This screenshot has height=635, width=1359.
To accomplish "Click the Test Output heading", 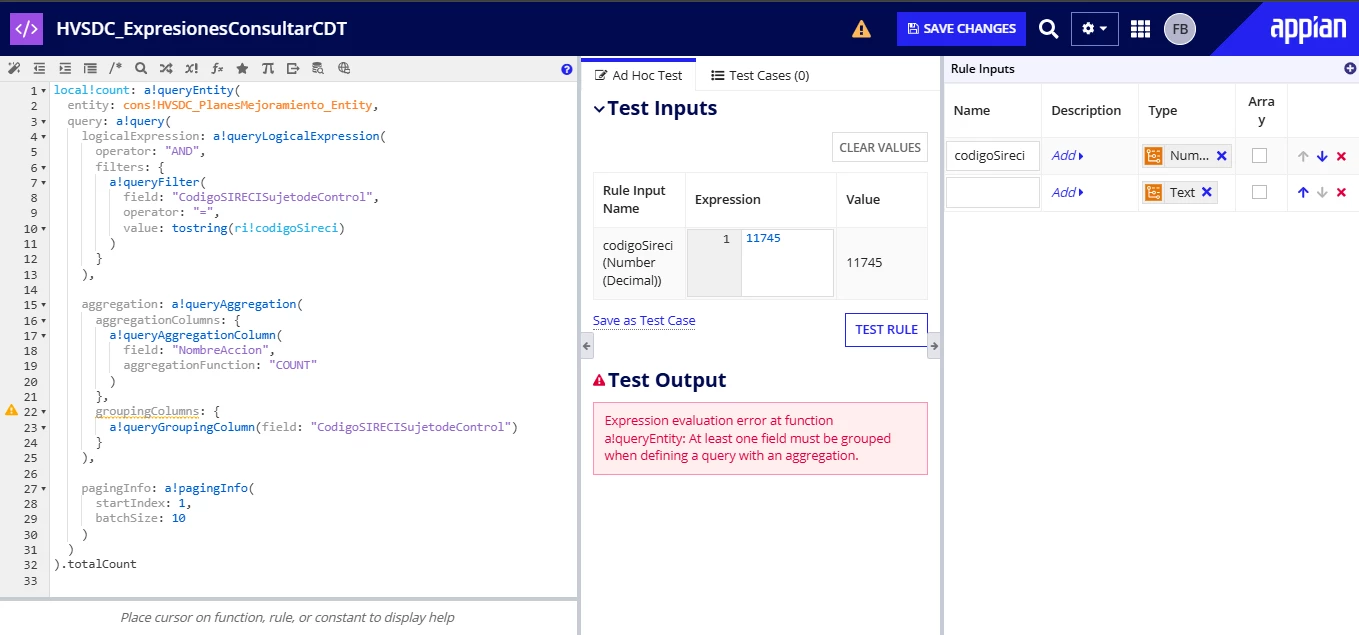I will pos(667,380).
